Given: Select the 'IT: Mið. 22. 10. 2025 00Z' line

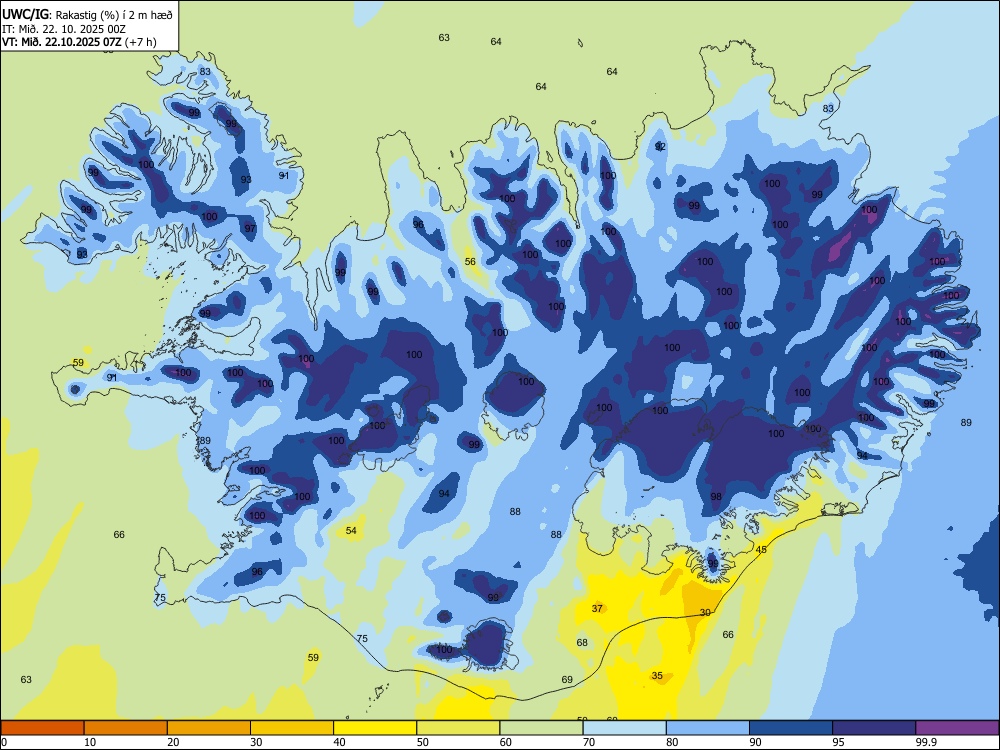Looking at the screenshot, I should (x=64, y=29).
